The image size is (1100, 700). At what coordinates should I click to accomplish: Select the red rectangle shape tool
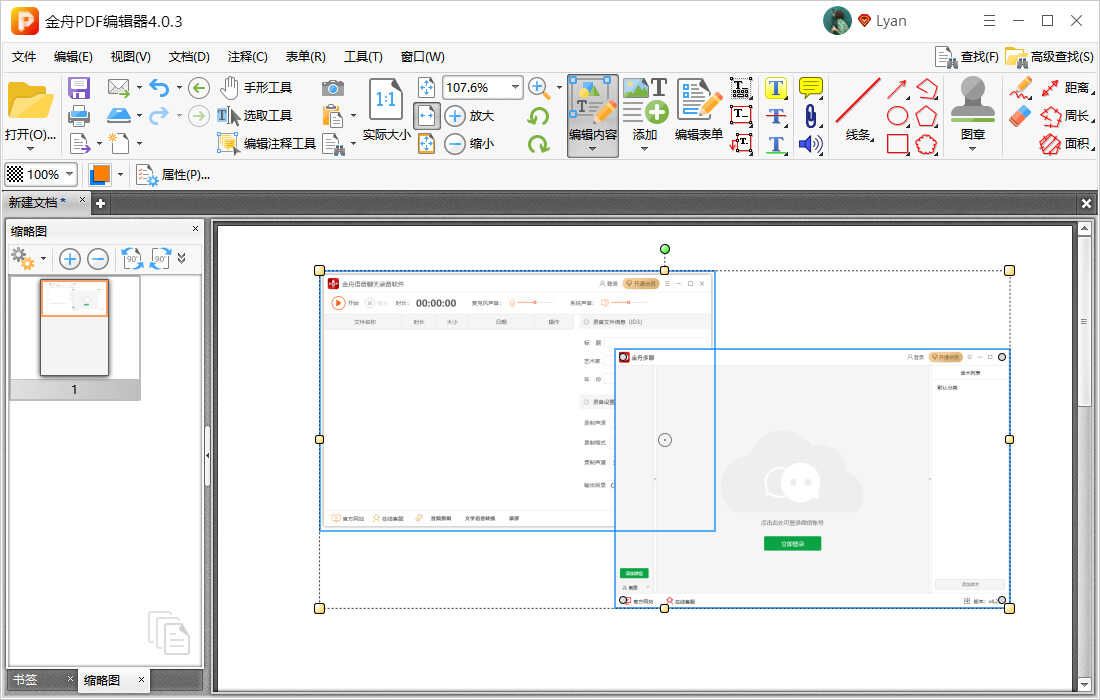[897, 144]
